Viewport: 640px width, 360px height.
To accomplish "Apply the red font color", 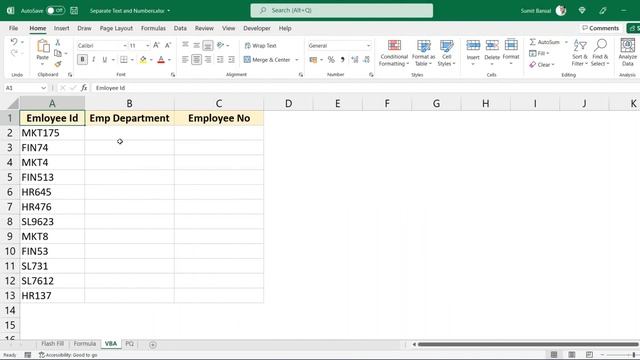I will (161, 60).
